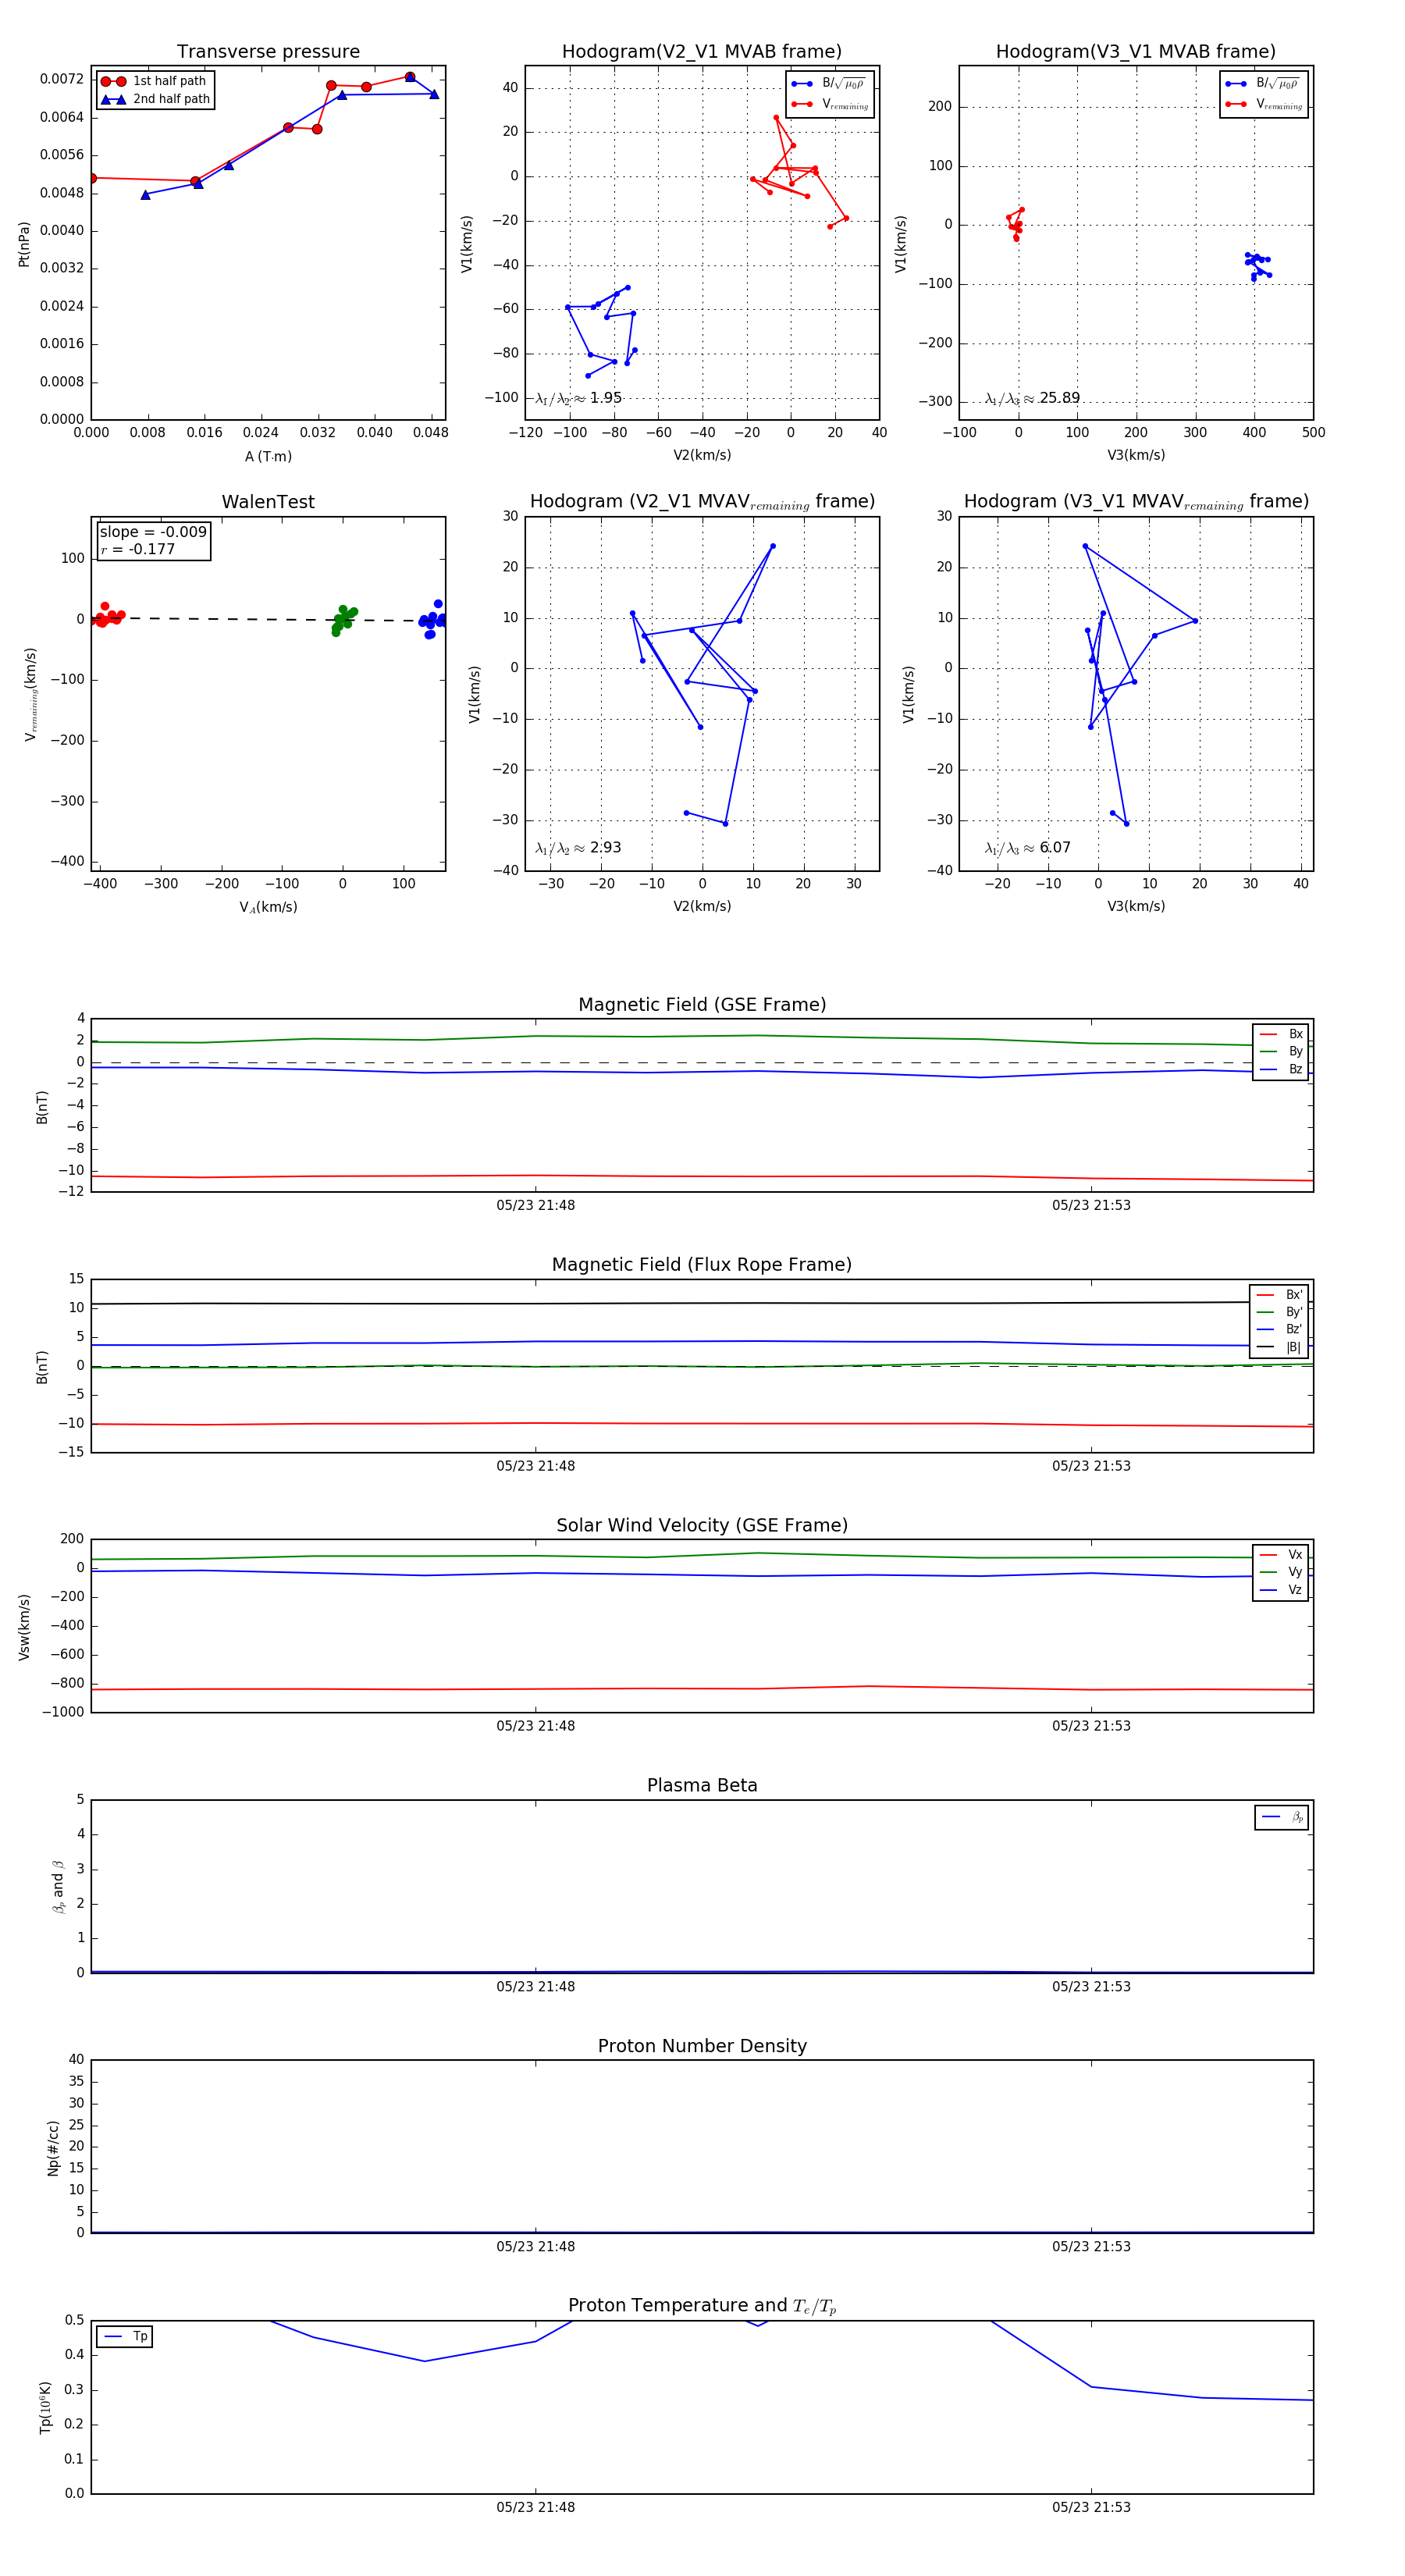Click the "V_A(km/s)" x-axis label of WalenTest
1405x2576 pixels.
[268, 907]
